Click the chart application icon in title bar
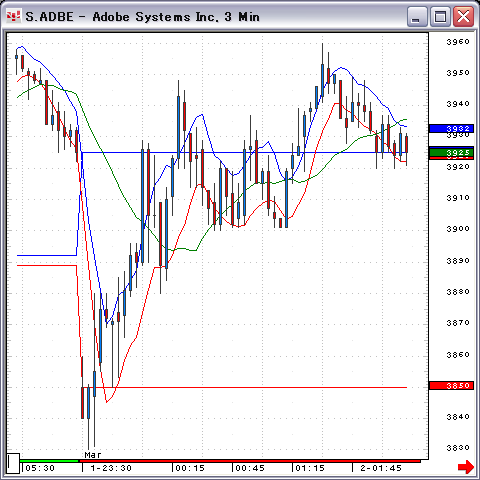 (14, 16)
